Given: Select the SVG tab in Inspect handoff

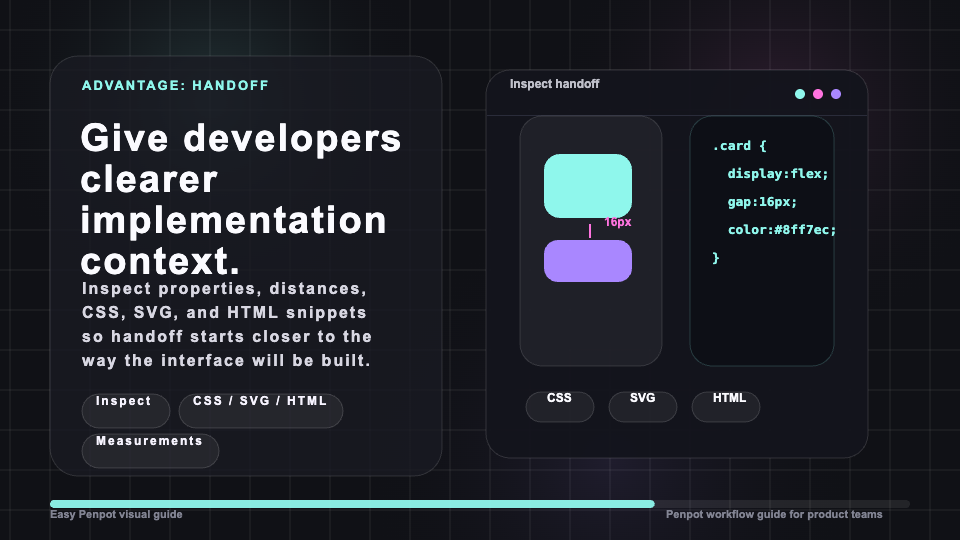Looking at the screenshot, I should (x=643, y=407).
